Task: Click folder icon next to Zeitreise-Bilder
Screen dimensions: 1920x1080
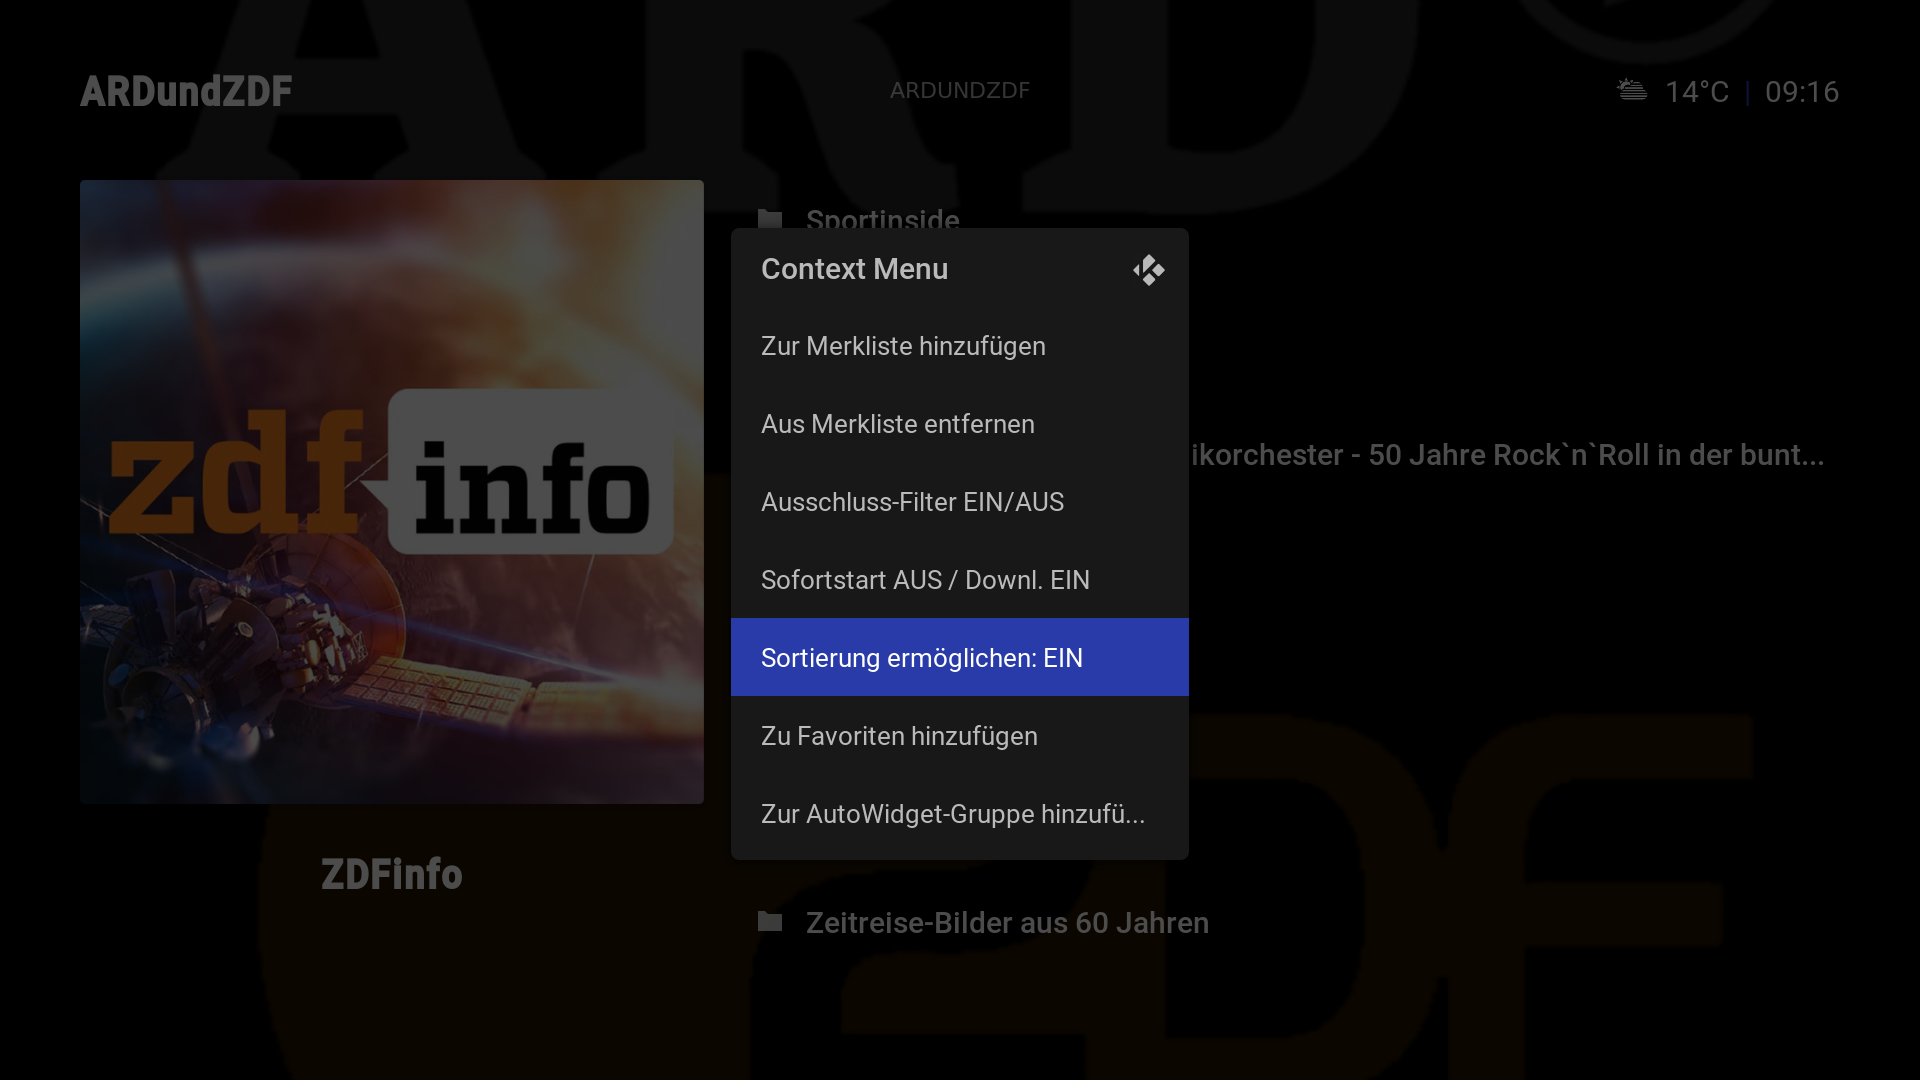Action: pos(770,921)
